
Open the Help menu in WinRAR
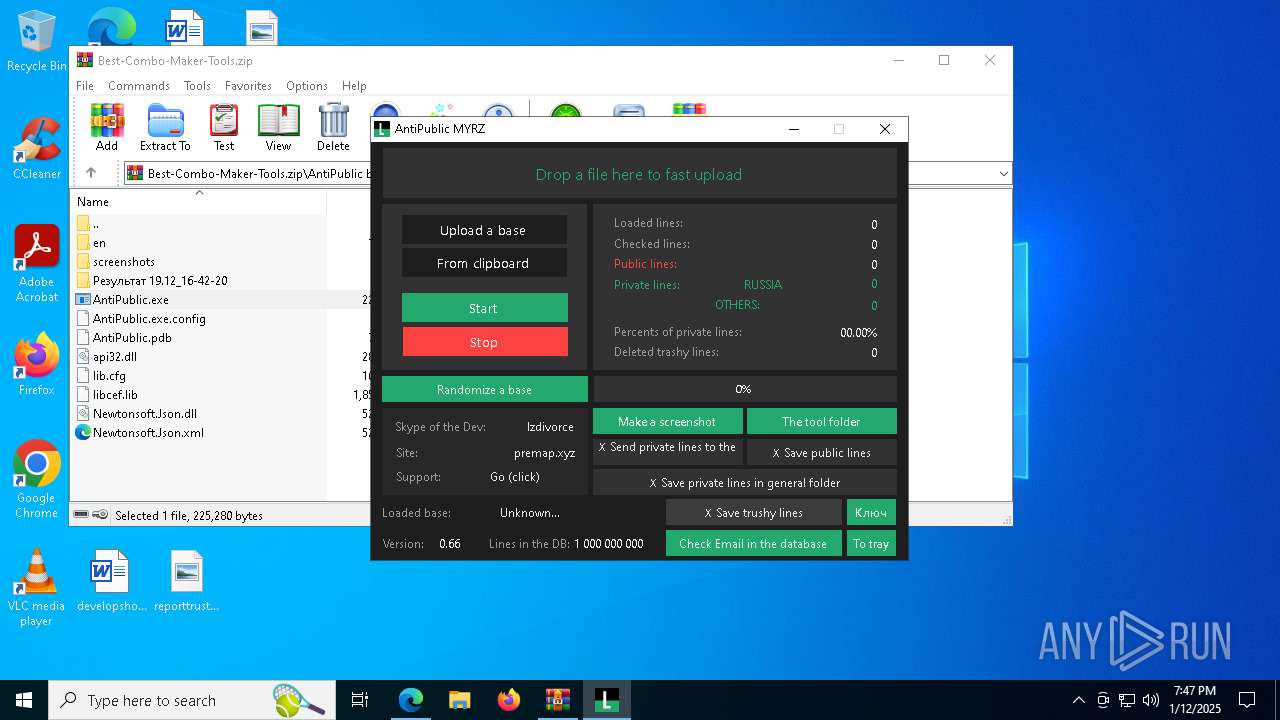[x=354, y=86]
